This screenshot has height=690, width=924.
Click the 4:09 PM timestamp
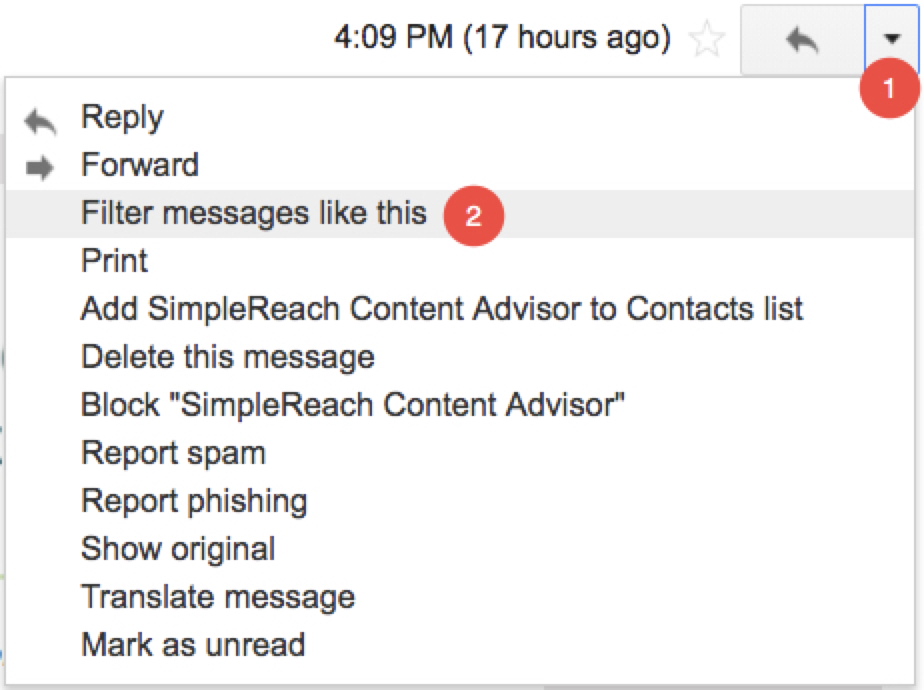[x=502, y=39]
